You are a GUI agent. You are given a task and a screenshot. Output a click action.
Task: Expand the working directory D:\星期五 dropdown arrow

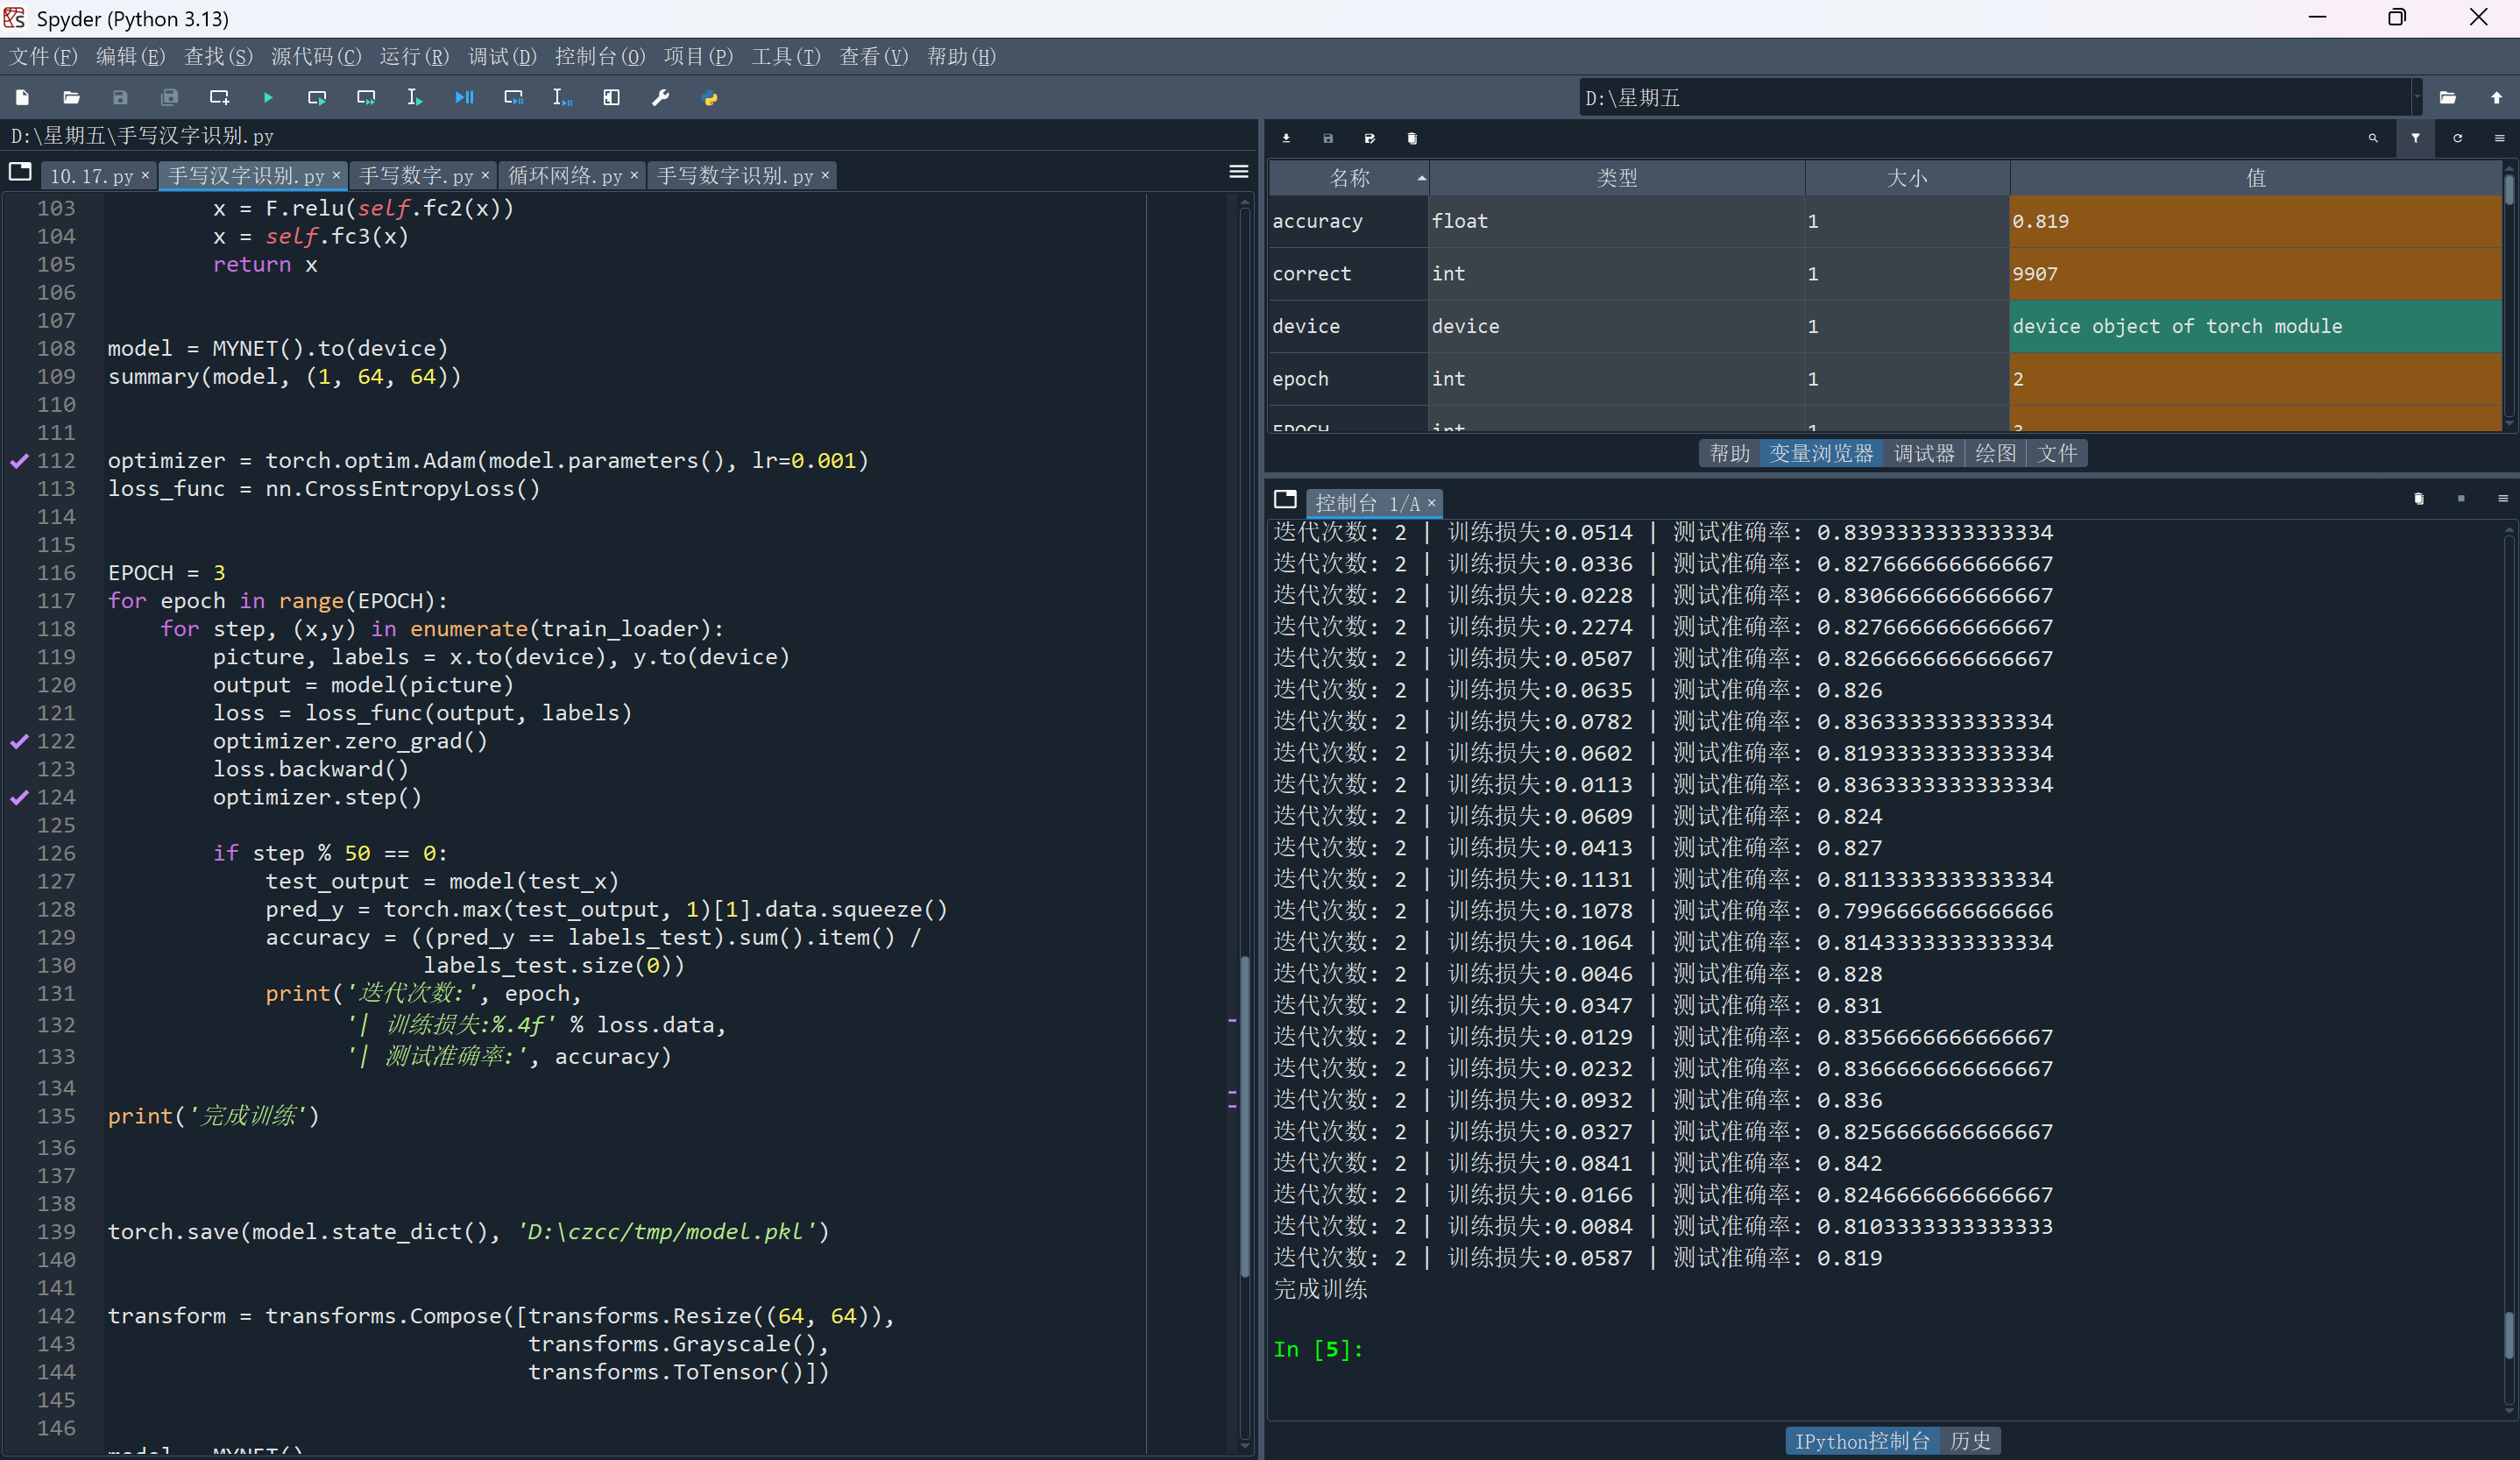(2417, 98)
